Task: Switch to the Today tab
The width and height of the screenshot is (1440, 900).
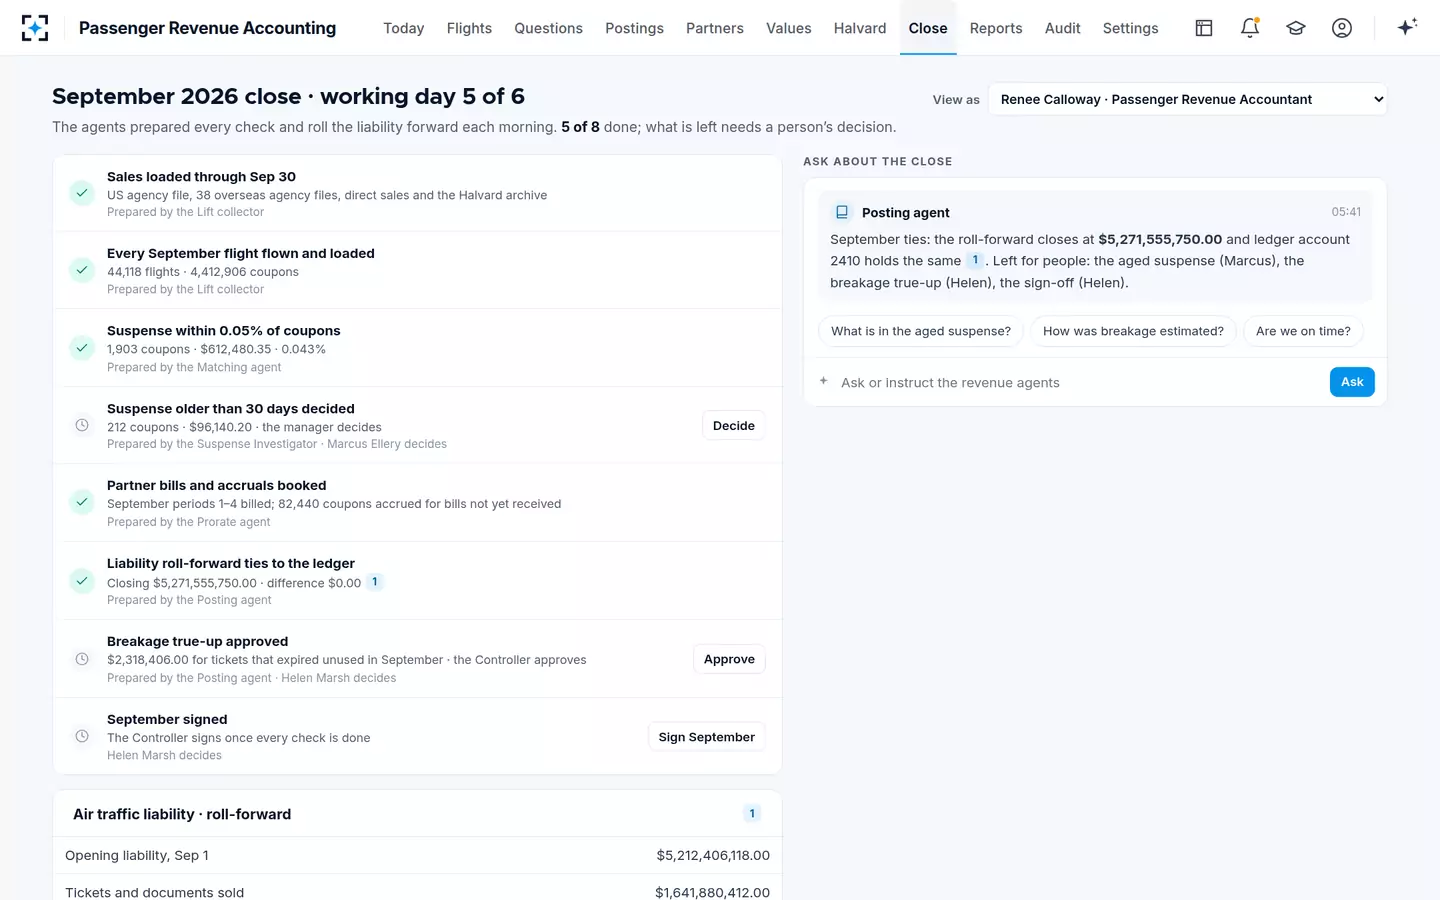Action: click(x=404, y=28)
